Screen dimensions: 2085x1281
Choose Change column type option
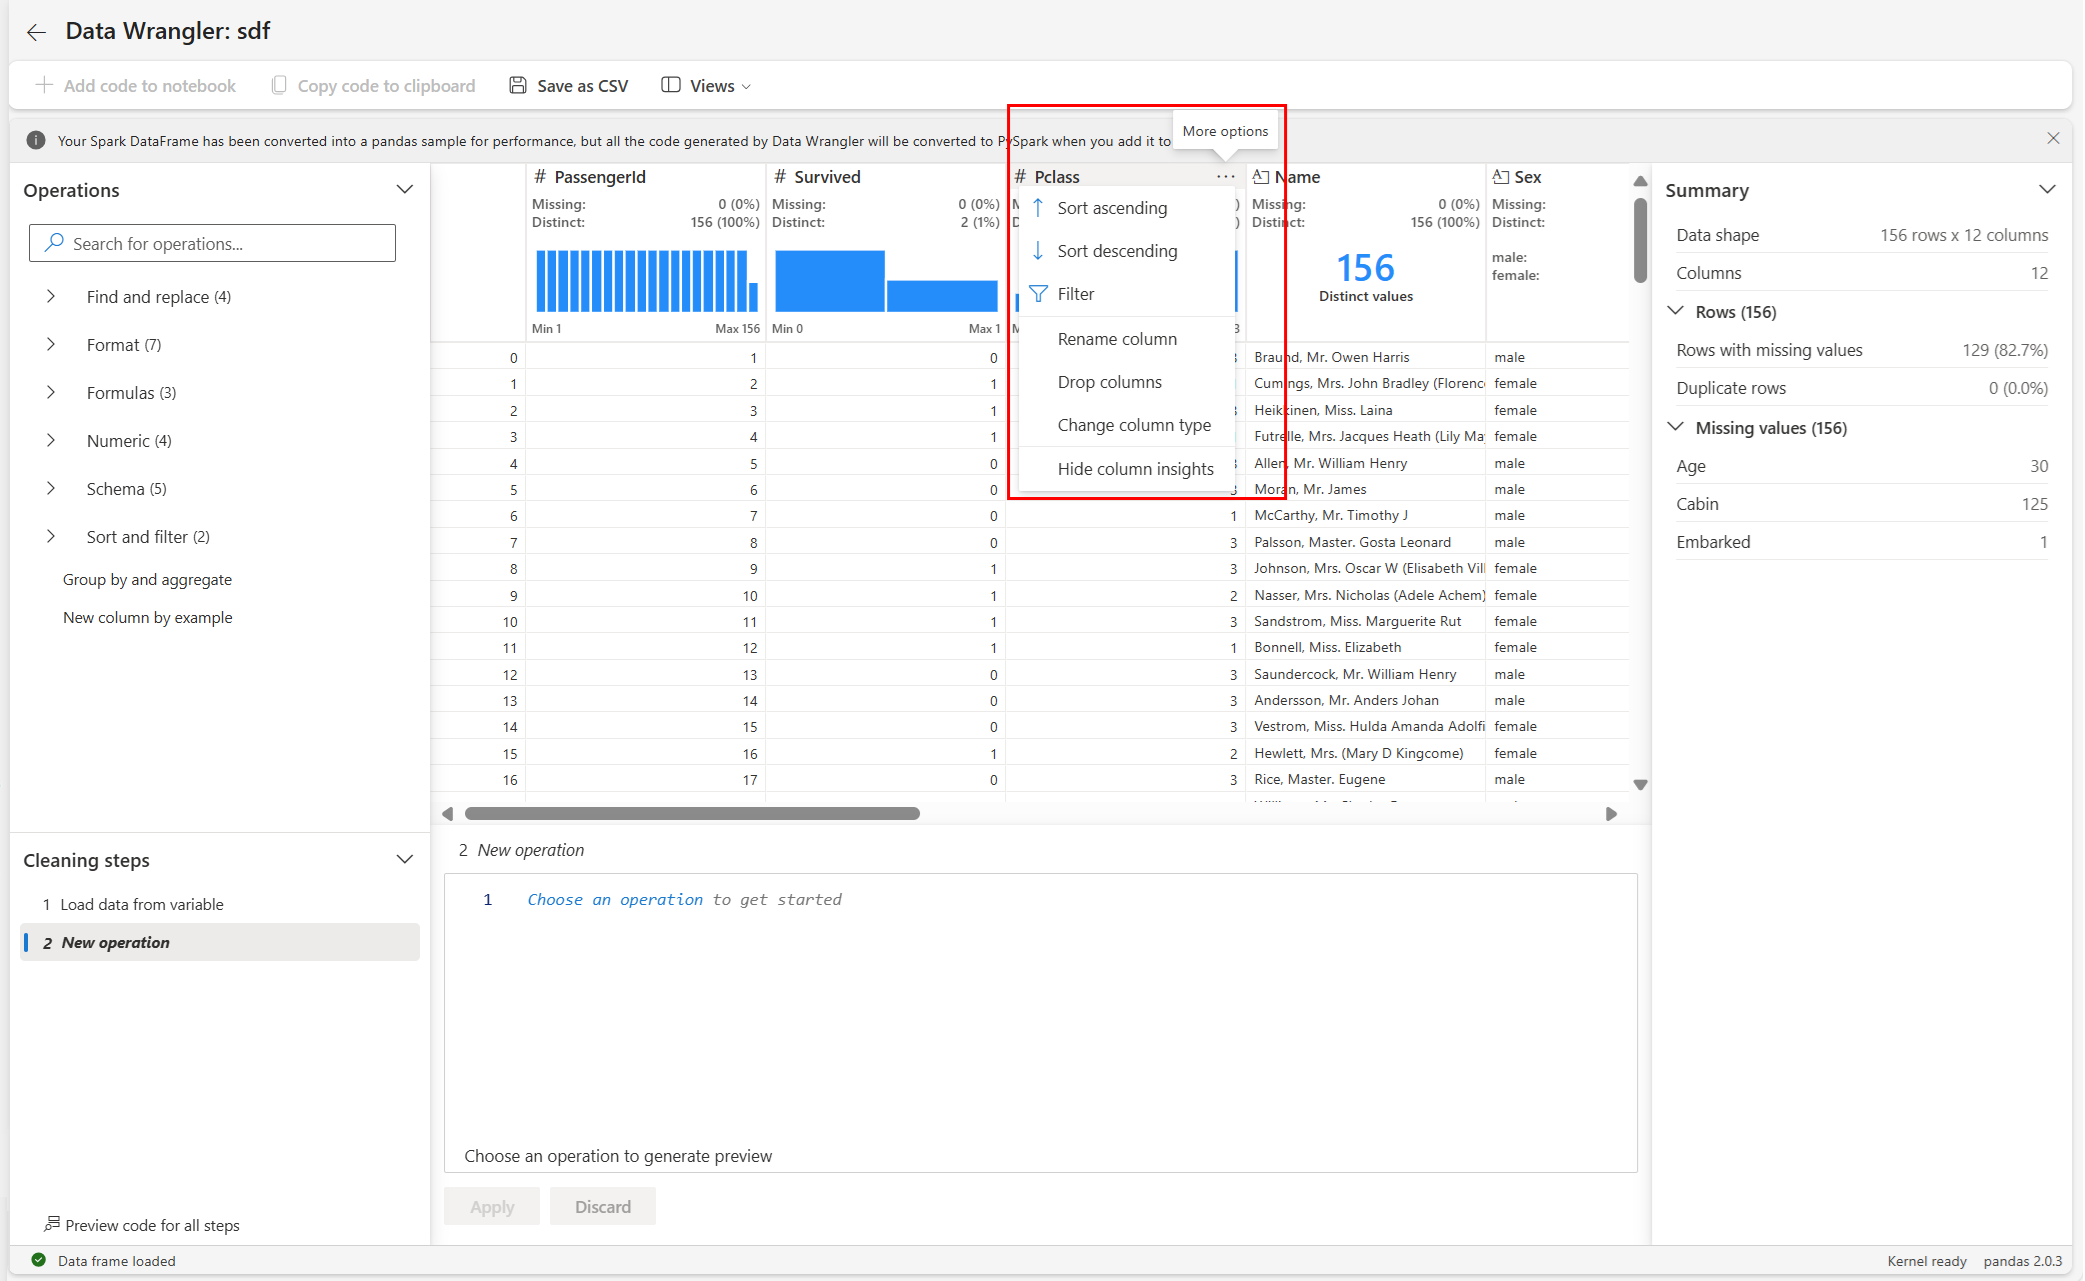pos(1134,425)
